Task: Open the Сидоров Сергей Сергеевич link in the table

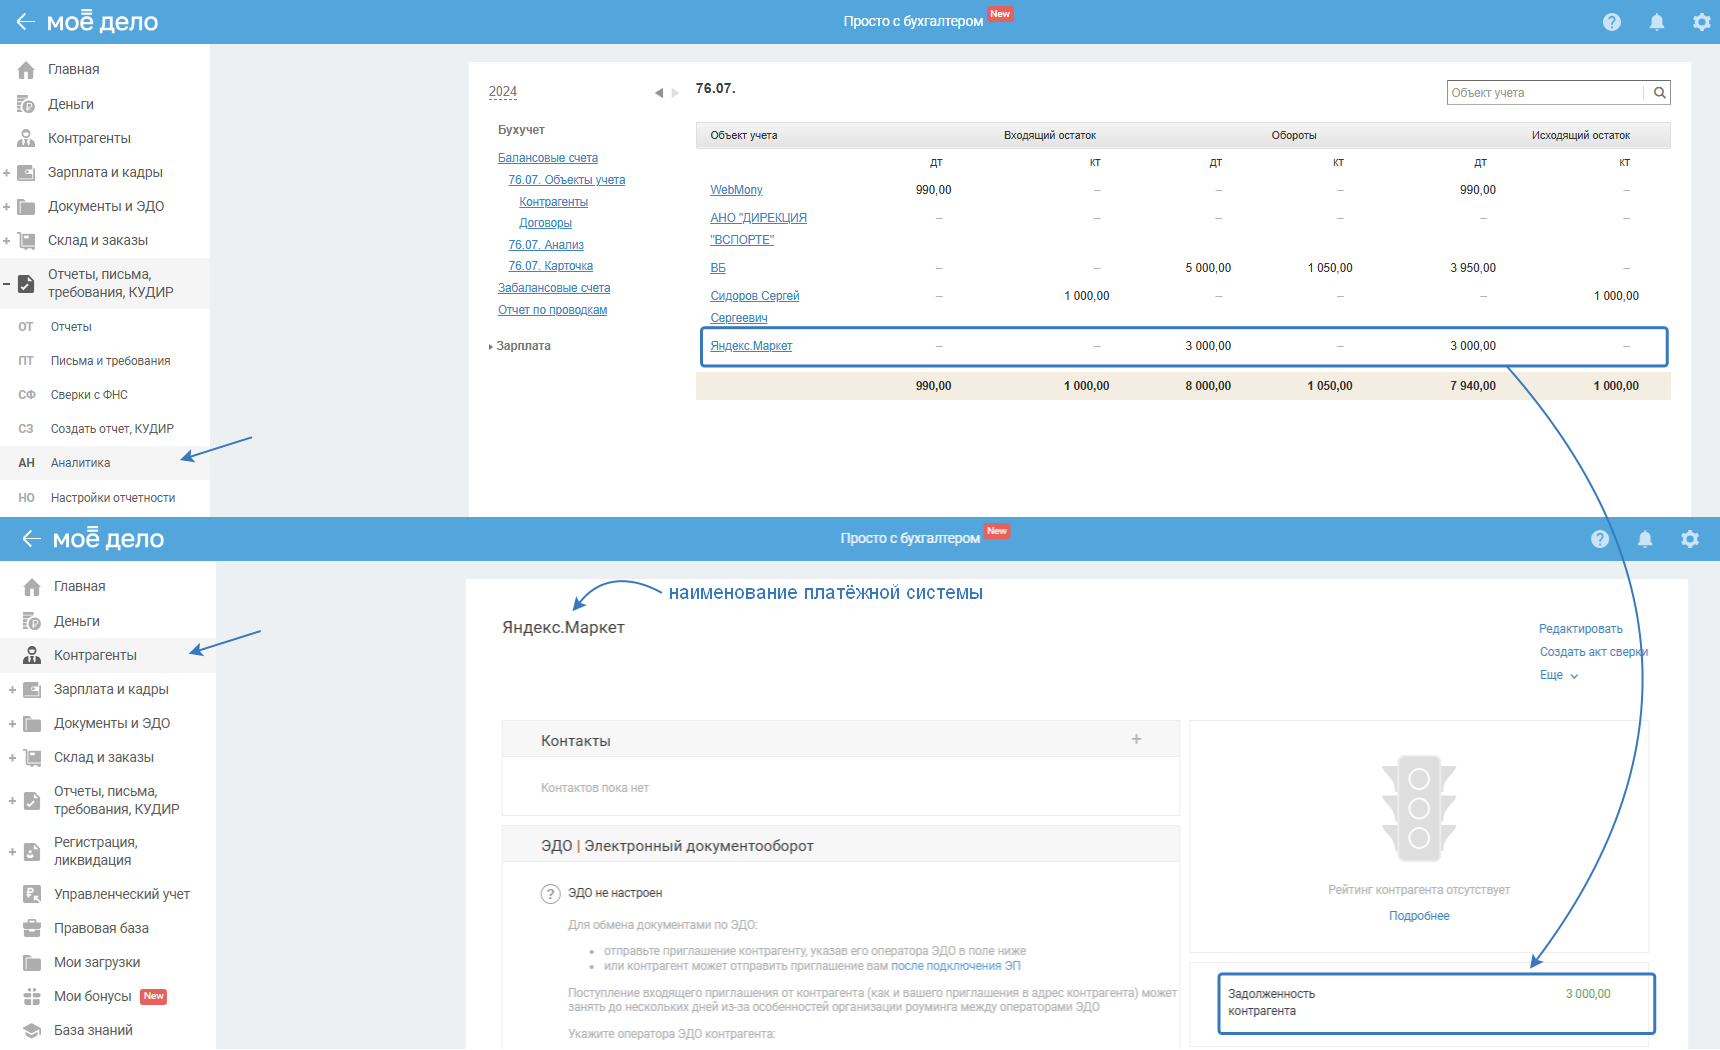Action: (754, 307)
